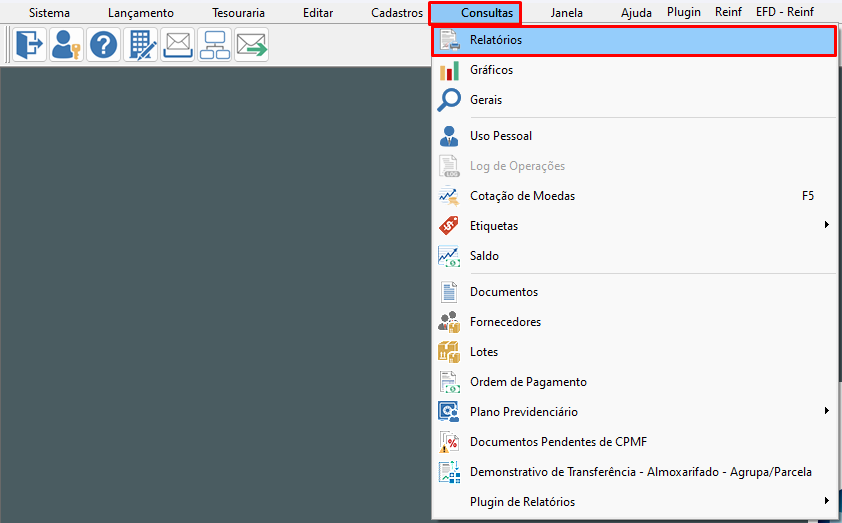Click the Lotes boxes icon

449,352
